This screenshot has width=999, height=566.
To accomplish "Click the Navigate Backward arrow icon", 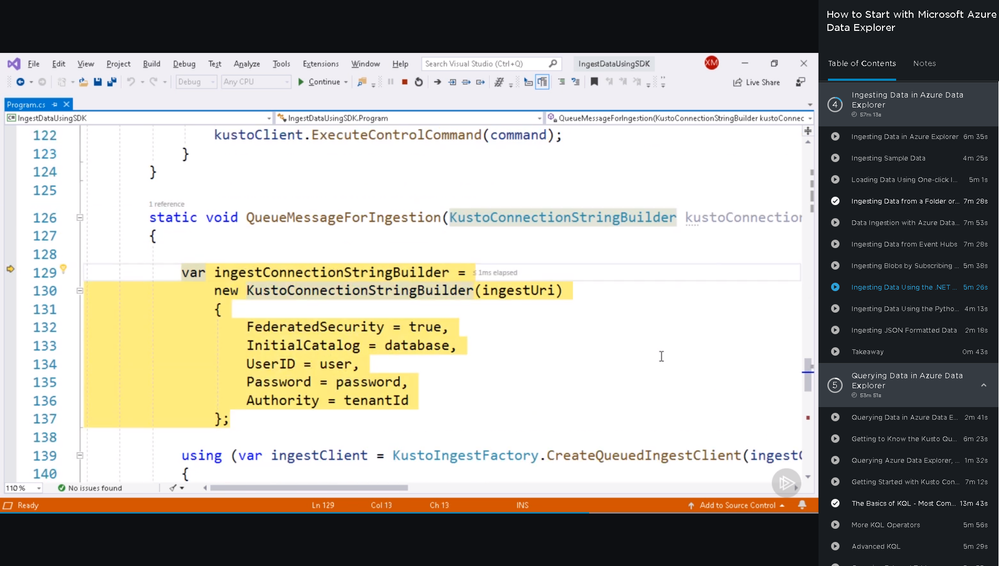I will pyautogui.click(x=20, y=82).
